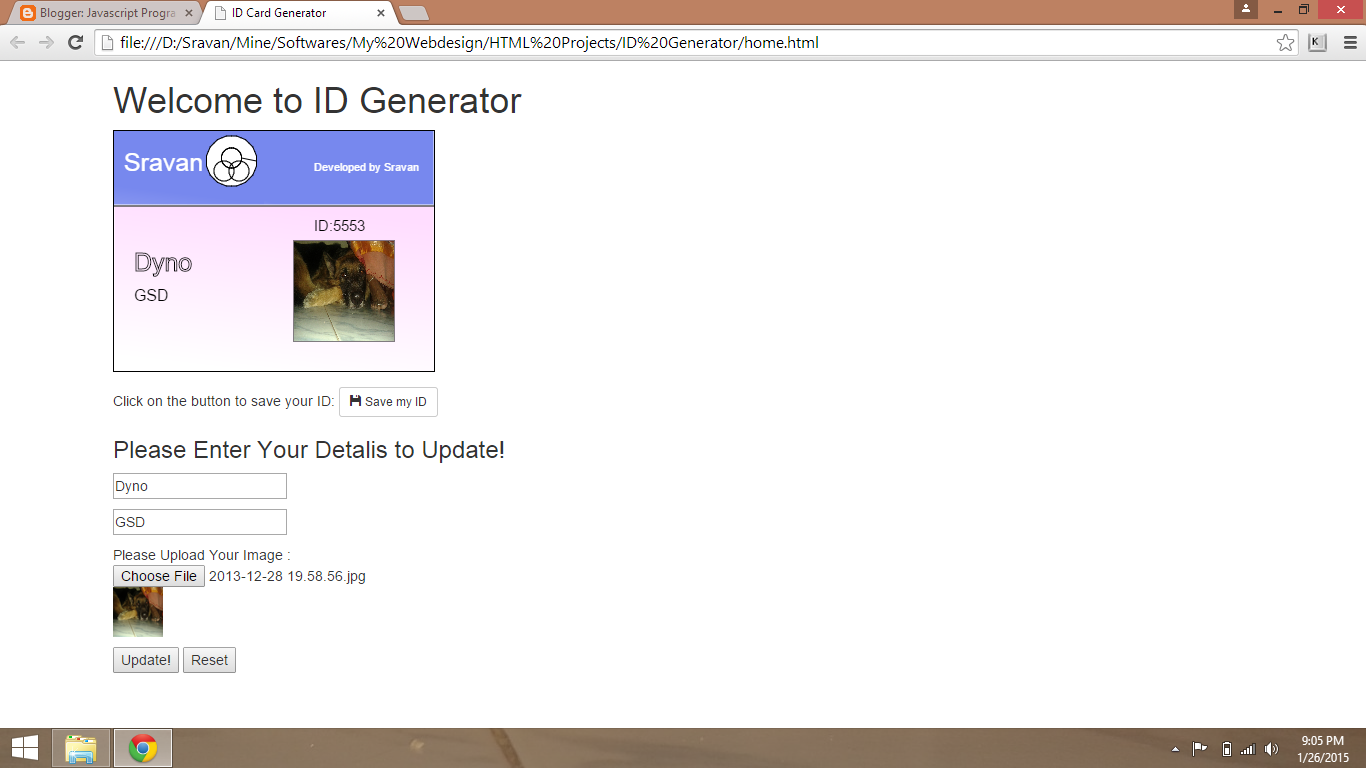Click the battery icon in the tray

[1227, 748]
